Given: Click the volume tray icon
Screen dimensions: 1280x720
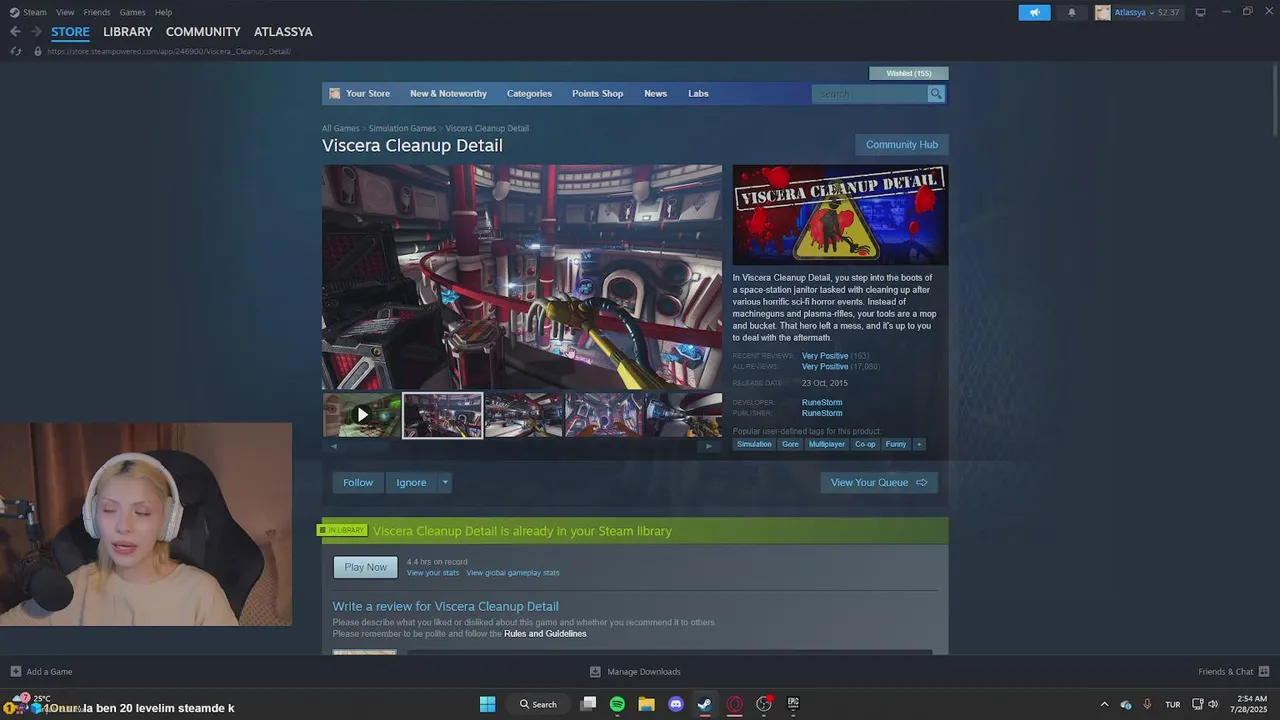Looking at the screenshot, I should 1213,704.
